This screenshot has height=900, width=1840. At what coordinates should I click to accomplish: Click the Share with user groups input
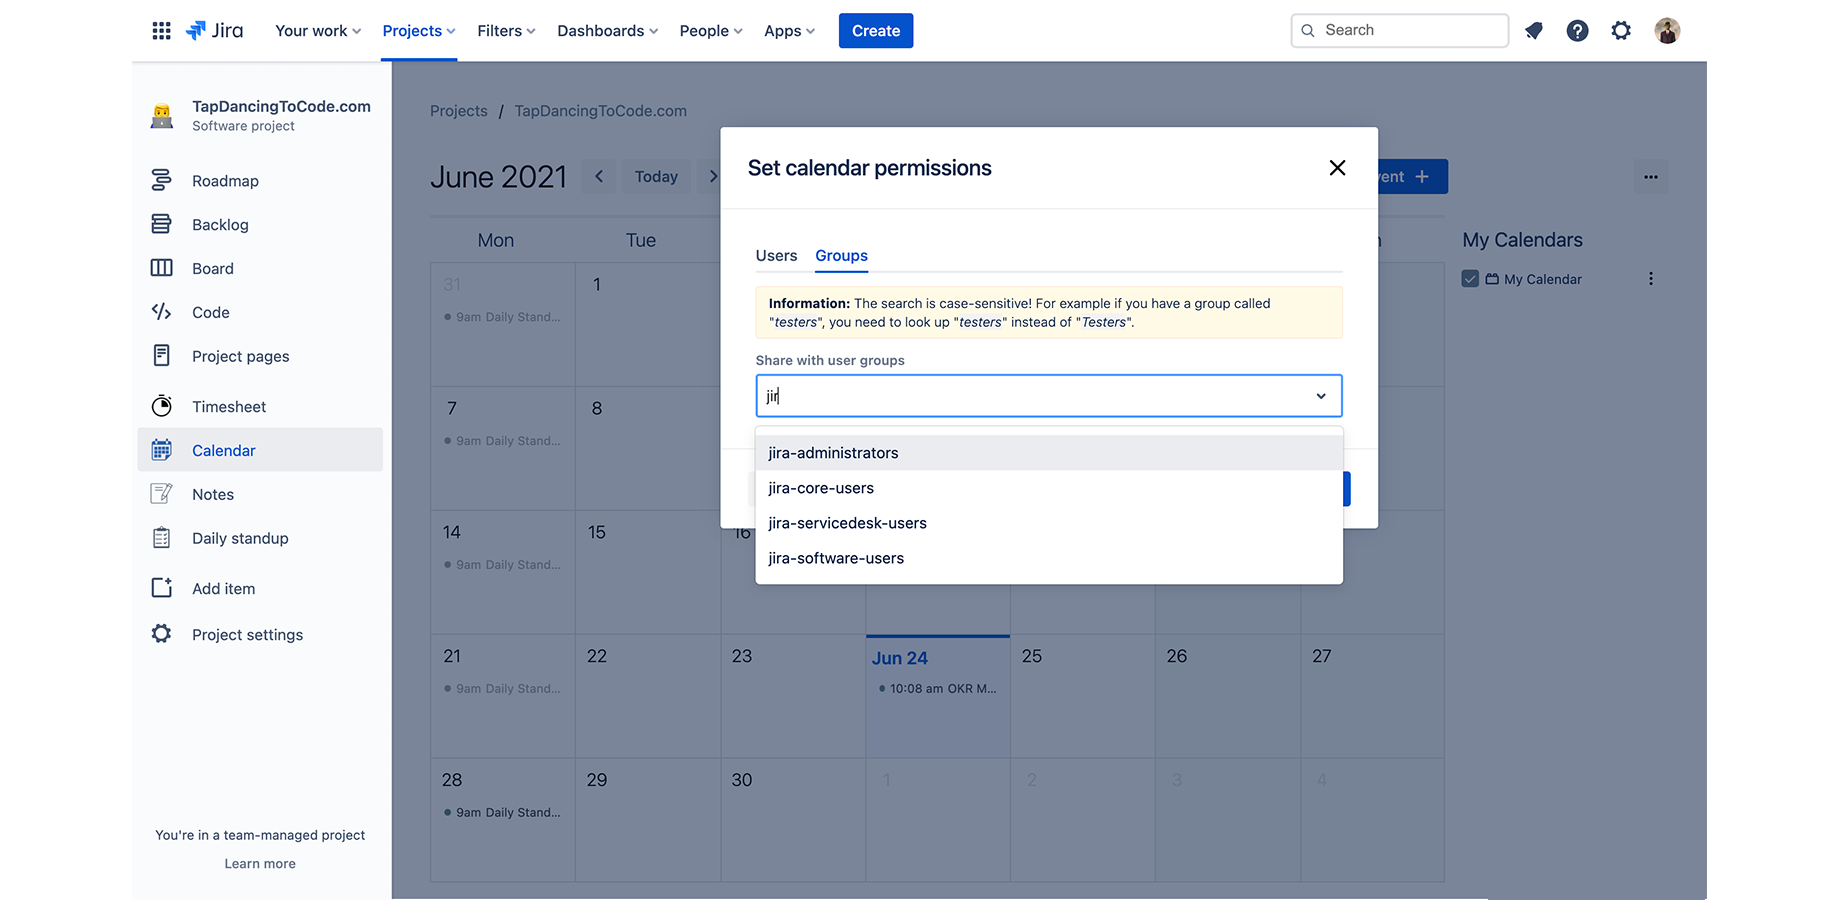click(1049, 396)
